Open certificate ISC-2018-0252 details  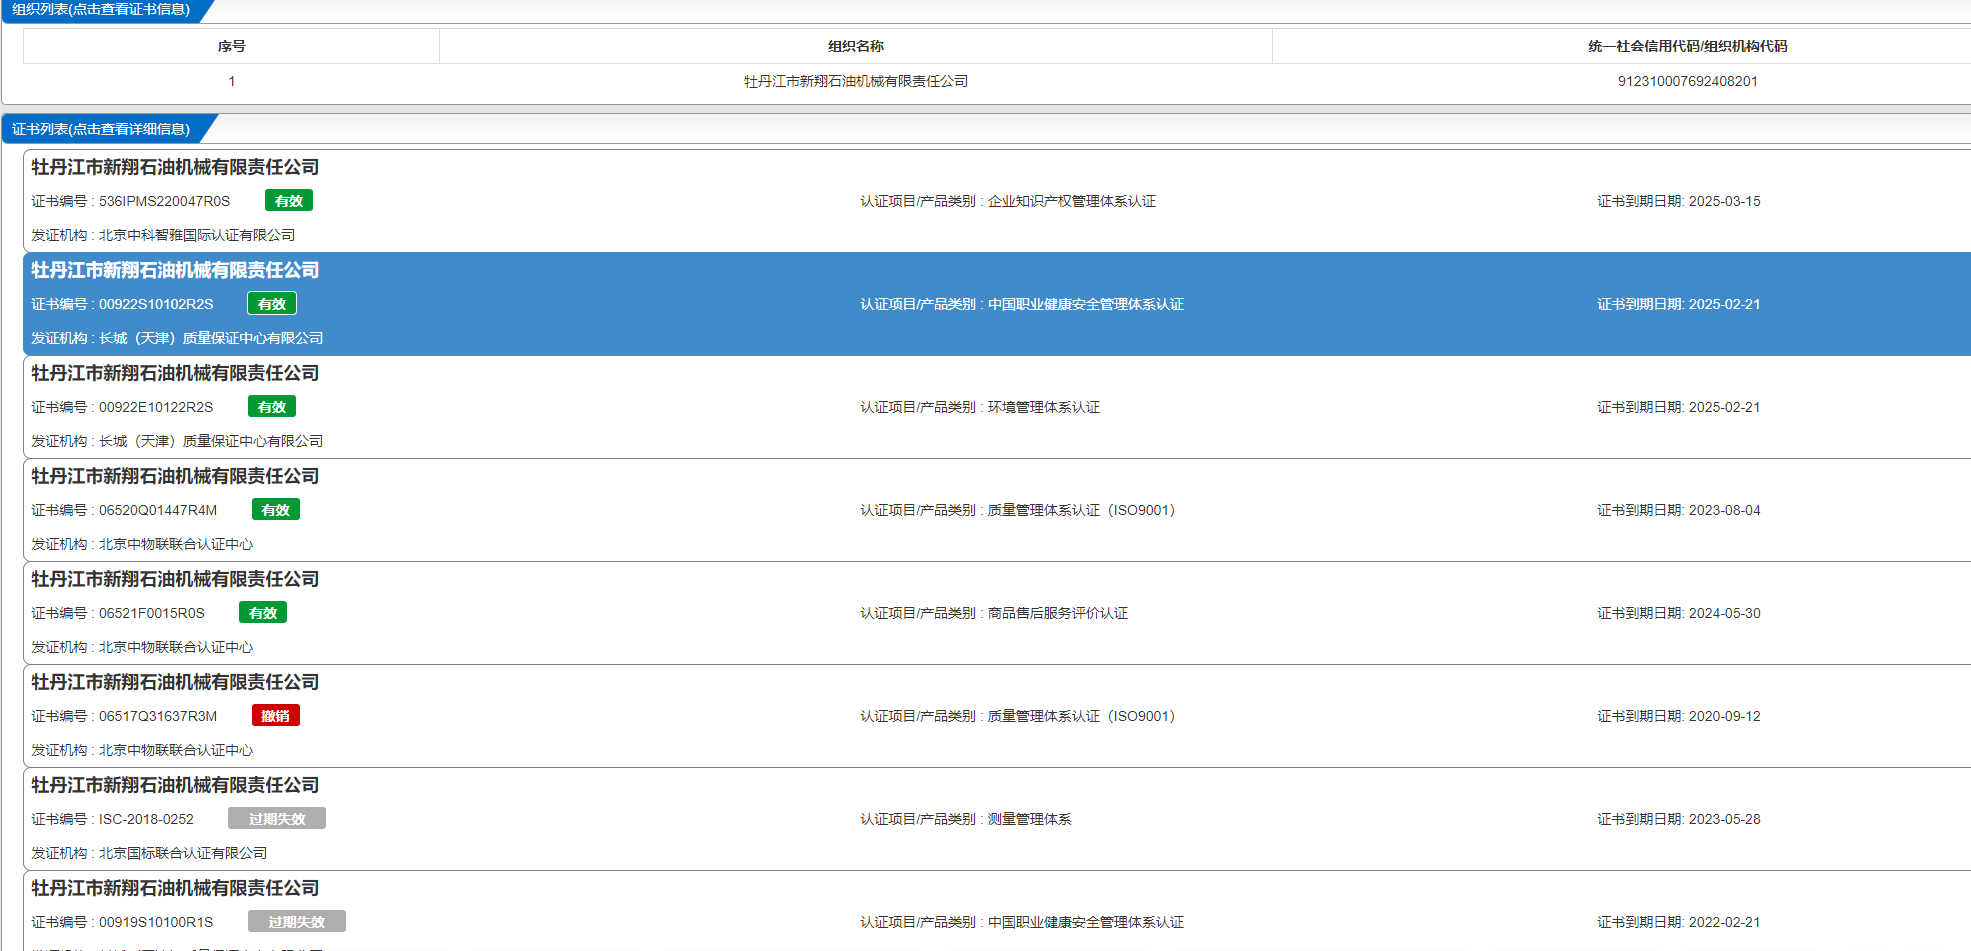point(146,819)
